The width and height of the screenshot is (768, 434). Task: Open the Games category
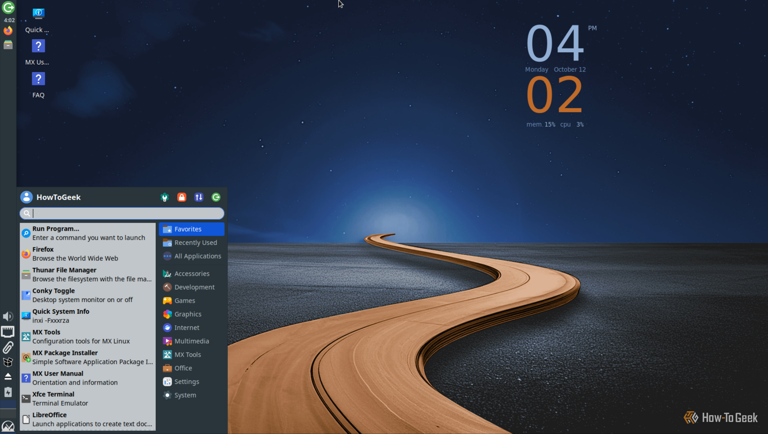click(x=192, y=301)
